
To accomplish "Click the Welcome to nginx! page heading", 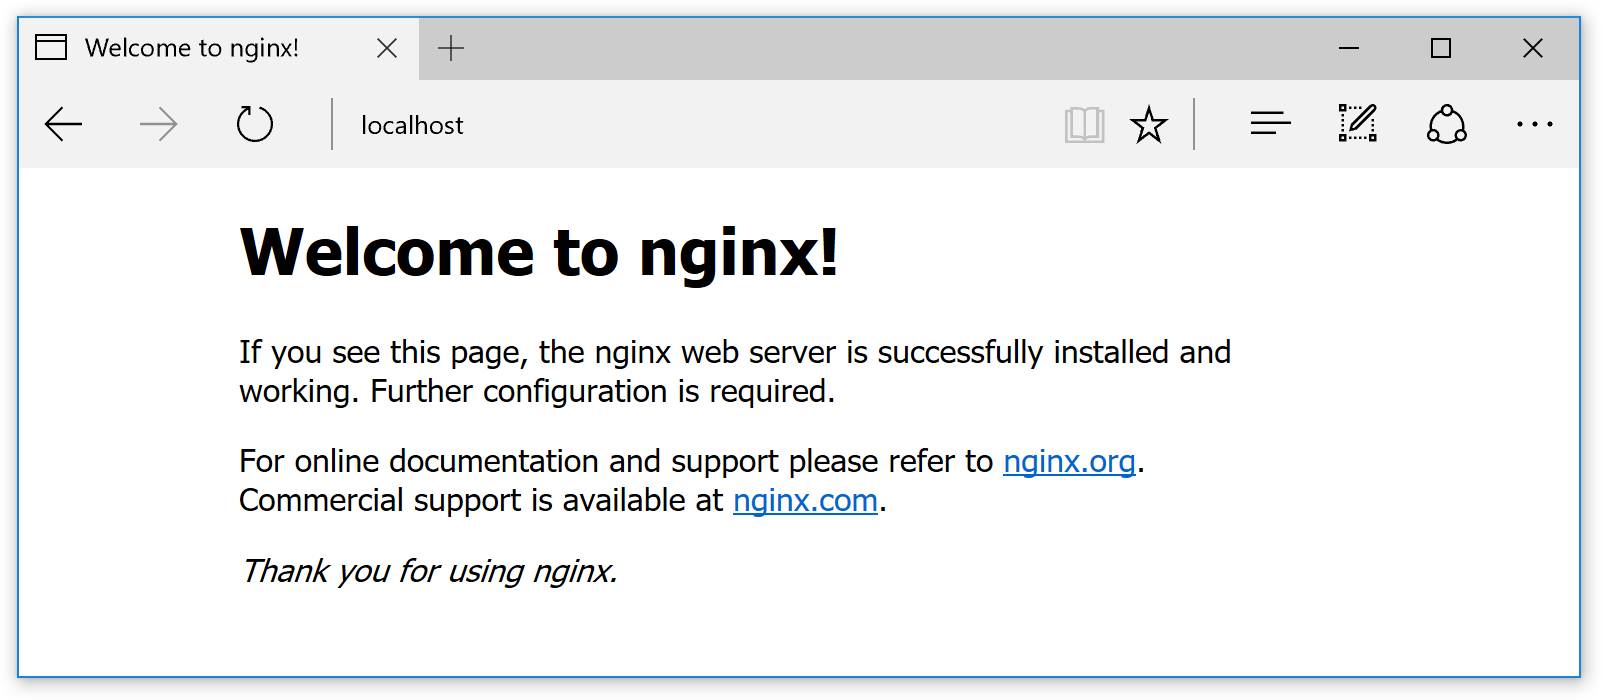I will tap(540, 251).
